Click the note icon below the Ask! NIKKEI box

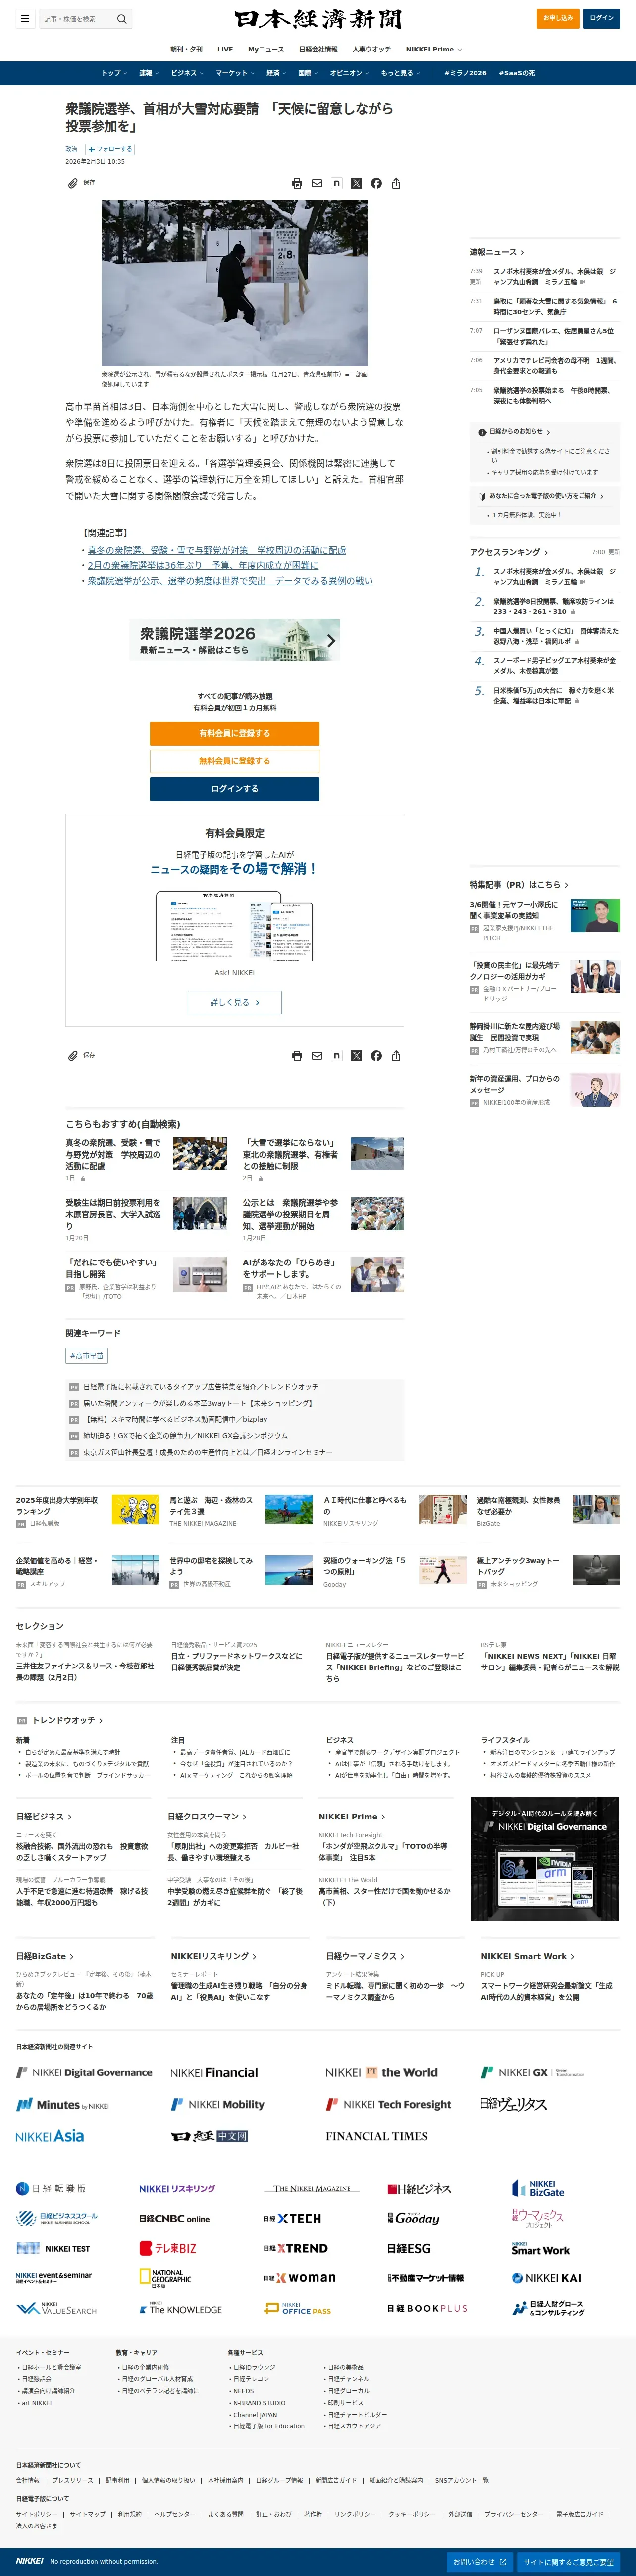[336, 1055]
